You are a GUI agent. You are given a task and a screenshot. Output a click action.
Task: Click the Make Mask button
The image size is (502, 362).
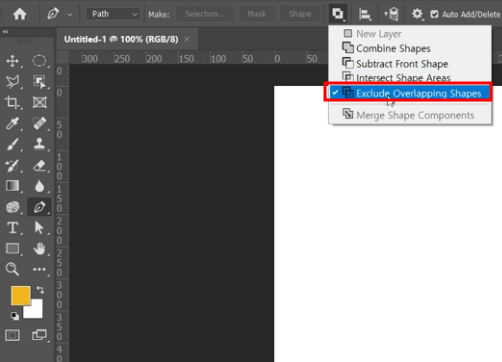coord(257,14)
